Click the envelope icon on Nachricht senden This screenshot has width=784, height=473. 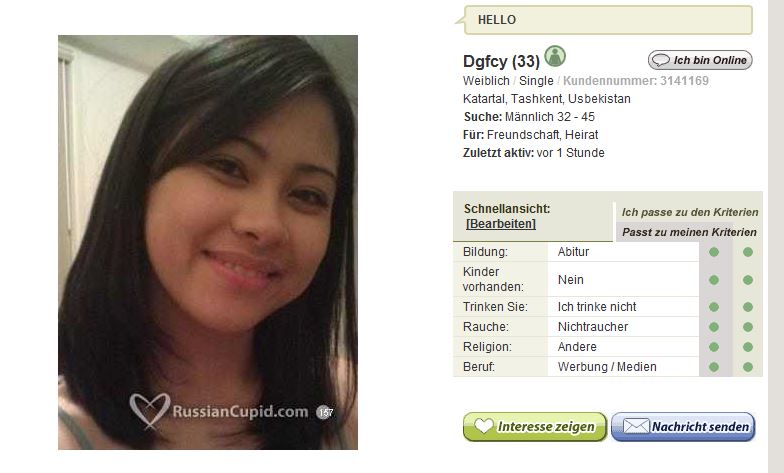tap(636, 426)
